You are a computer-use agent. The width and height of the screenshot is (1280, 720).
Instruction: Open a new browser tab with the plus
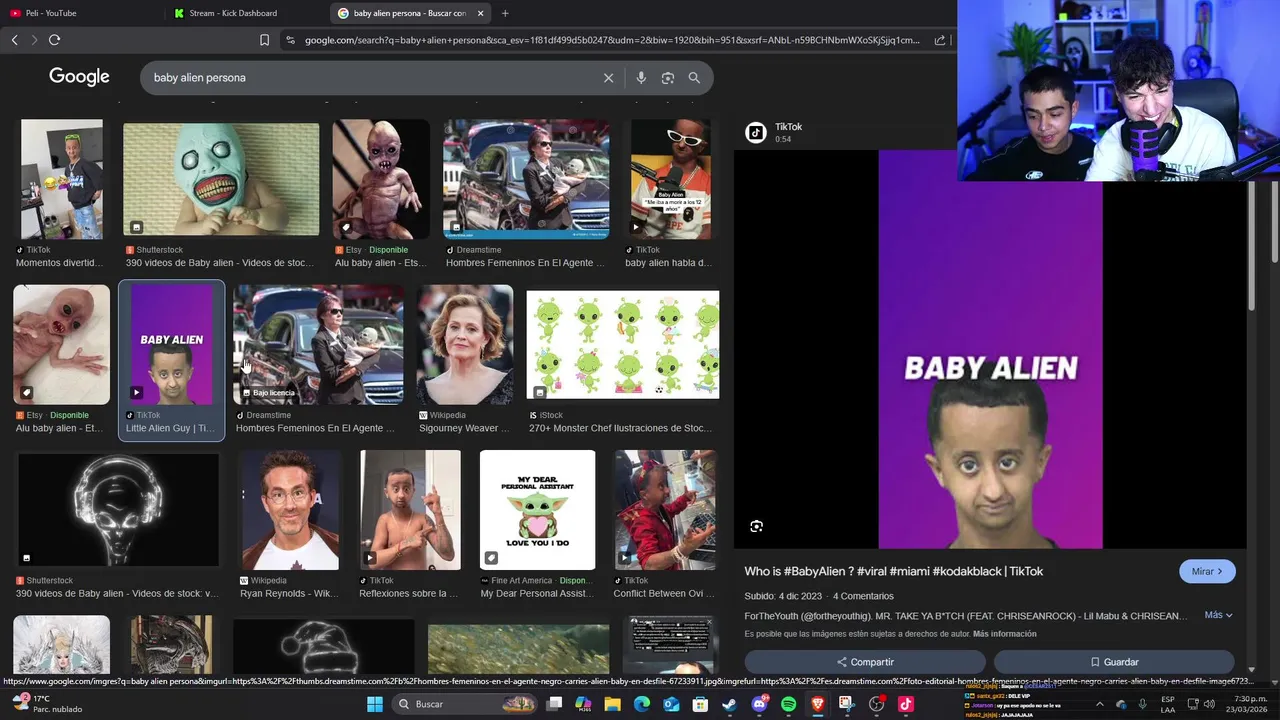(505, 13)
